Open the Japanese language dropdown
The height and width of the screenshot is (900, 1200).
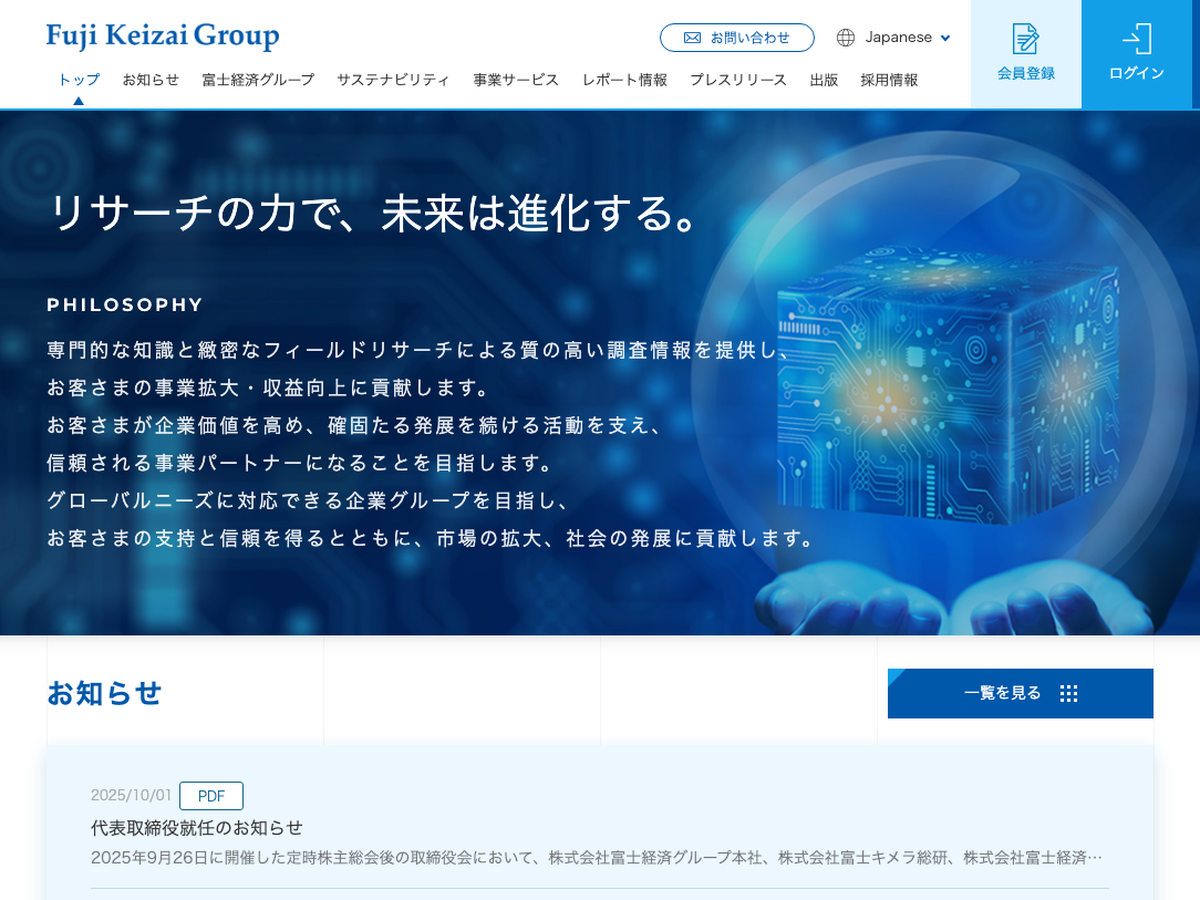(x=897, y=38)
